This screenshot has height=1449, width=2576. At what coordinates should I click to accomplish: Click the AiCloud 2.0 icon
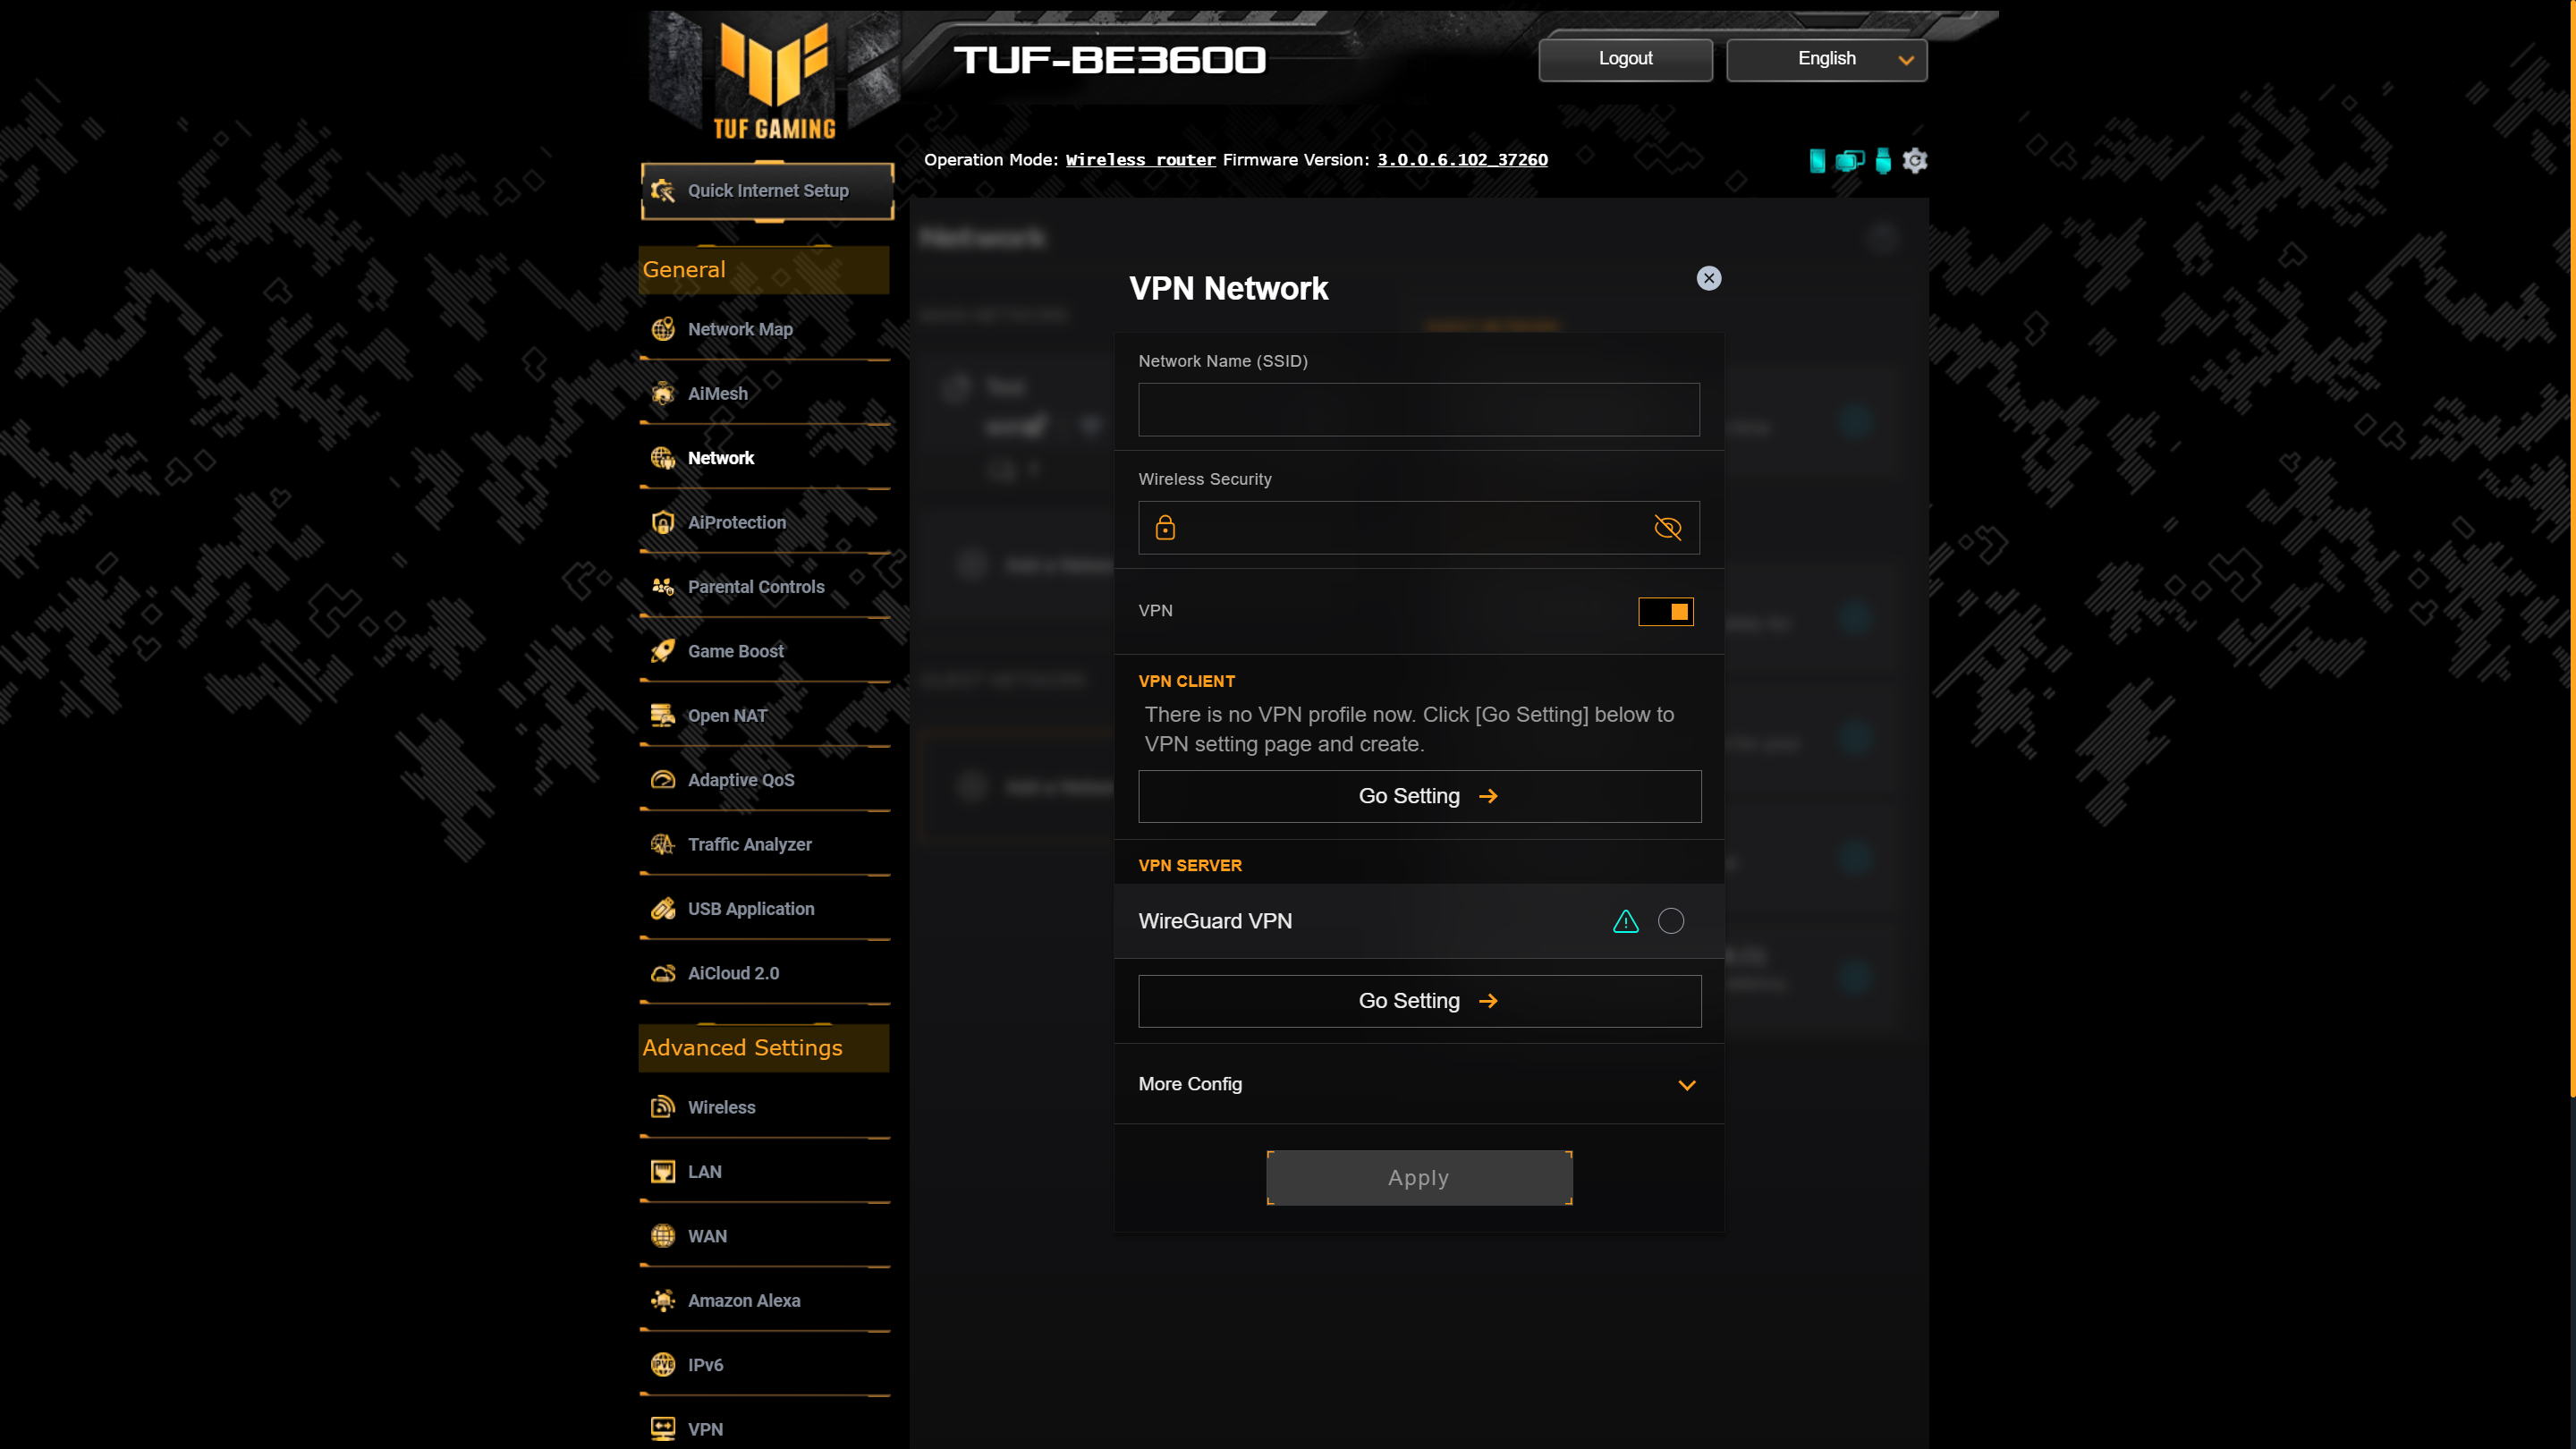tap(664, 973)
